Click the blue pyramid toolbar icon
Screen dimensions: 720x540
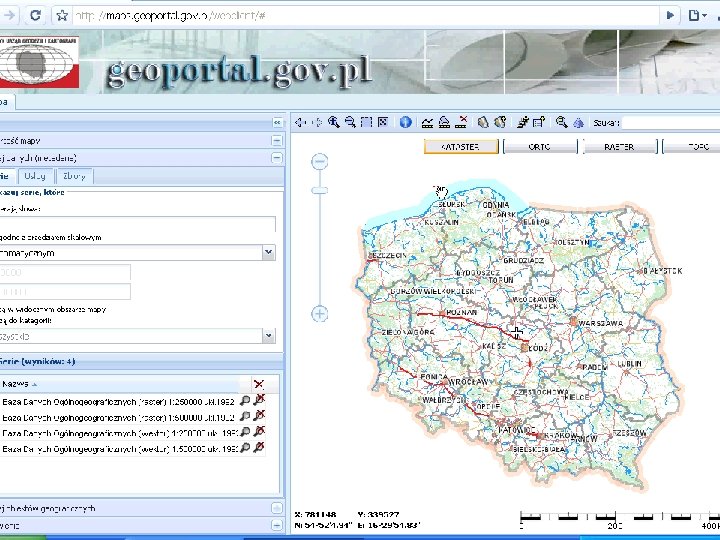click(578, 123)
